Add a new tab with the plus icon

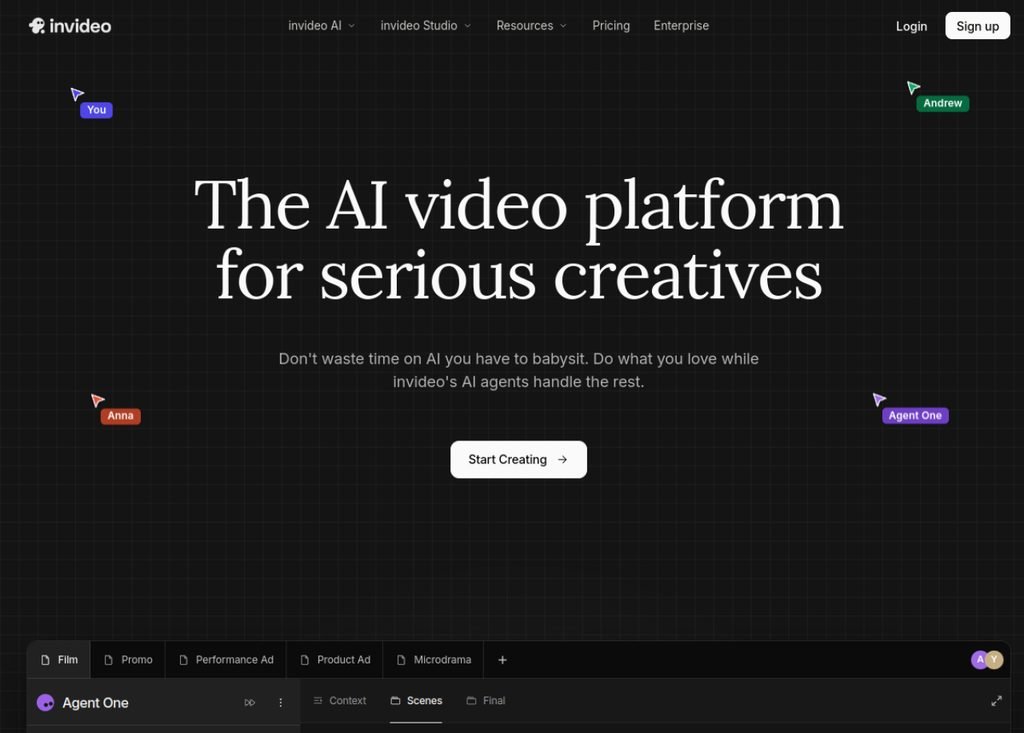point(502,660)
